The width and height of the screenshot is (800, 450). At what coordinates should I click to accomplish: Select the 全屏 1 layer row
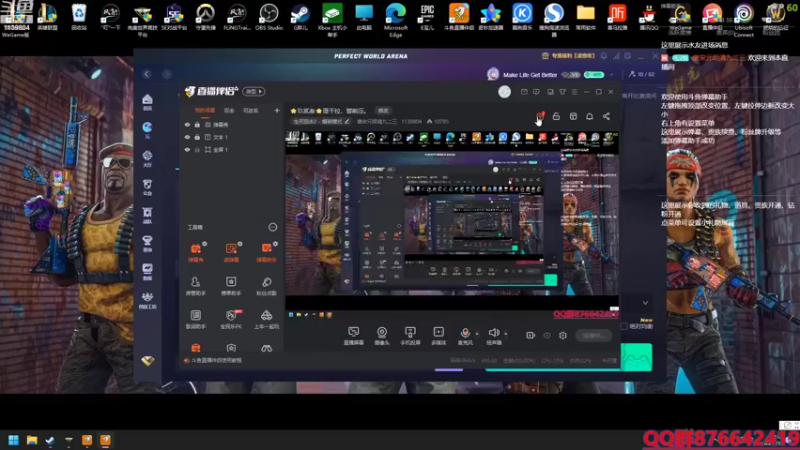click(x=232, y=149)
